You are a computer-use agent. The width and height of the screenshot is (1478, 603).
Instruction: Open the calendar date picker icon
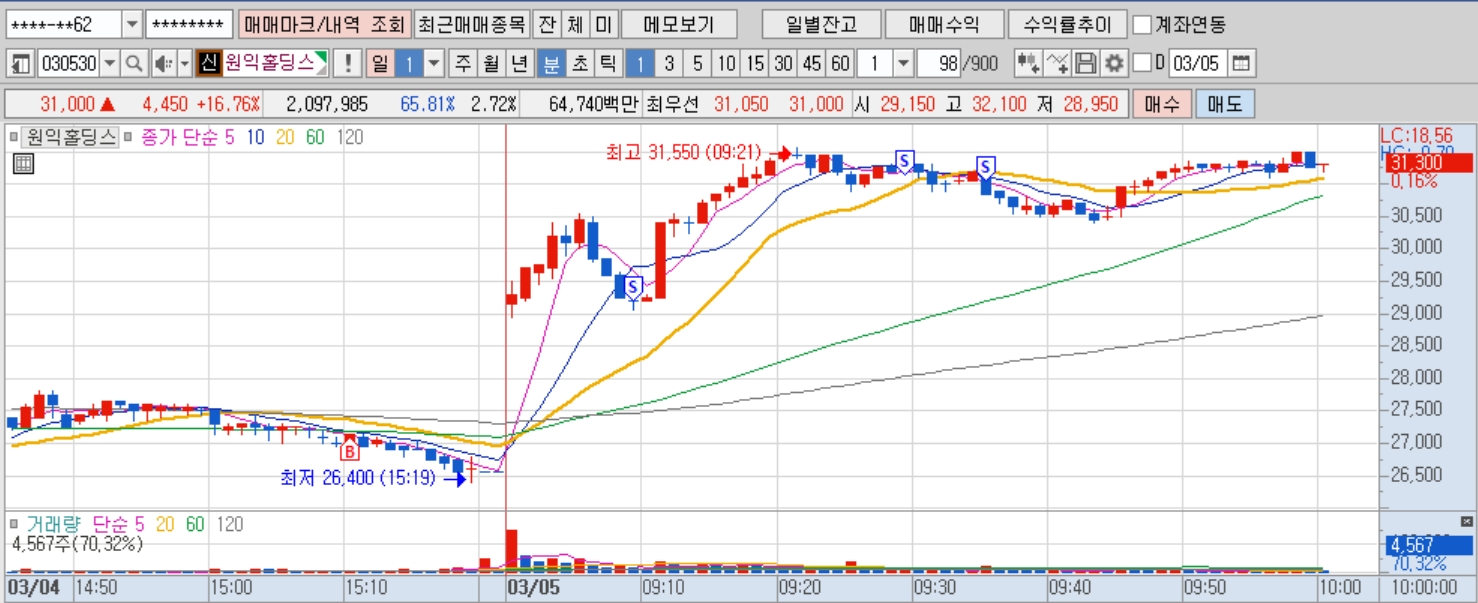pyautogui.click(x=1240, y=64)
